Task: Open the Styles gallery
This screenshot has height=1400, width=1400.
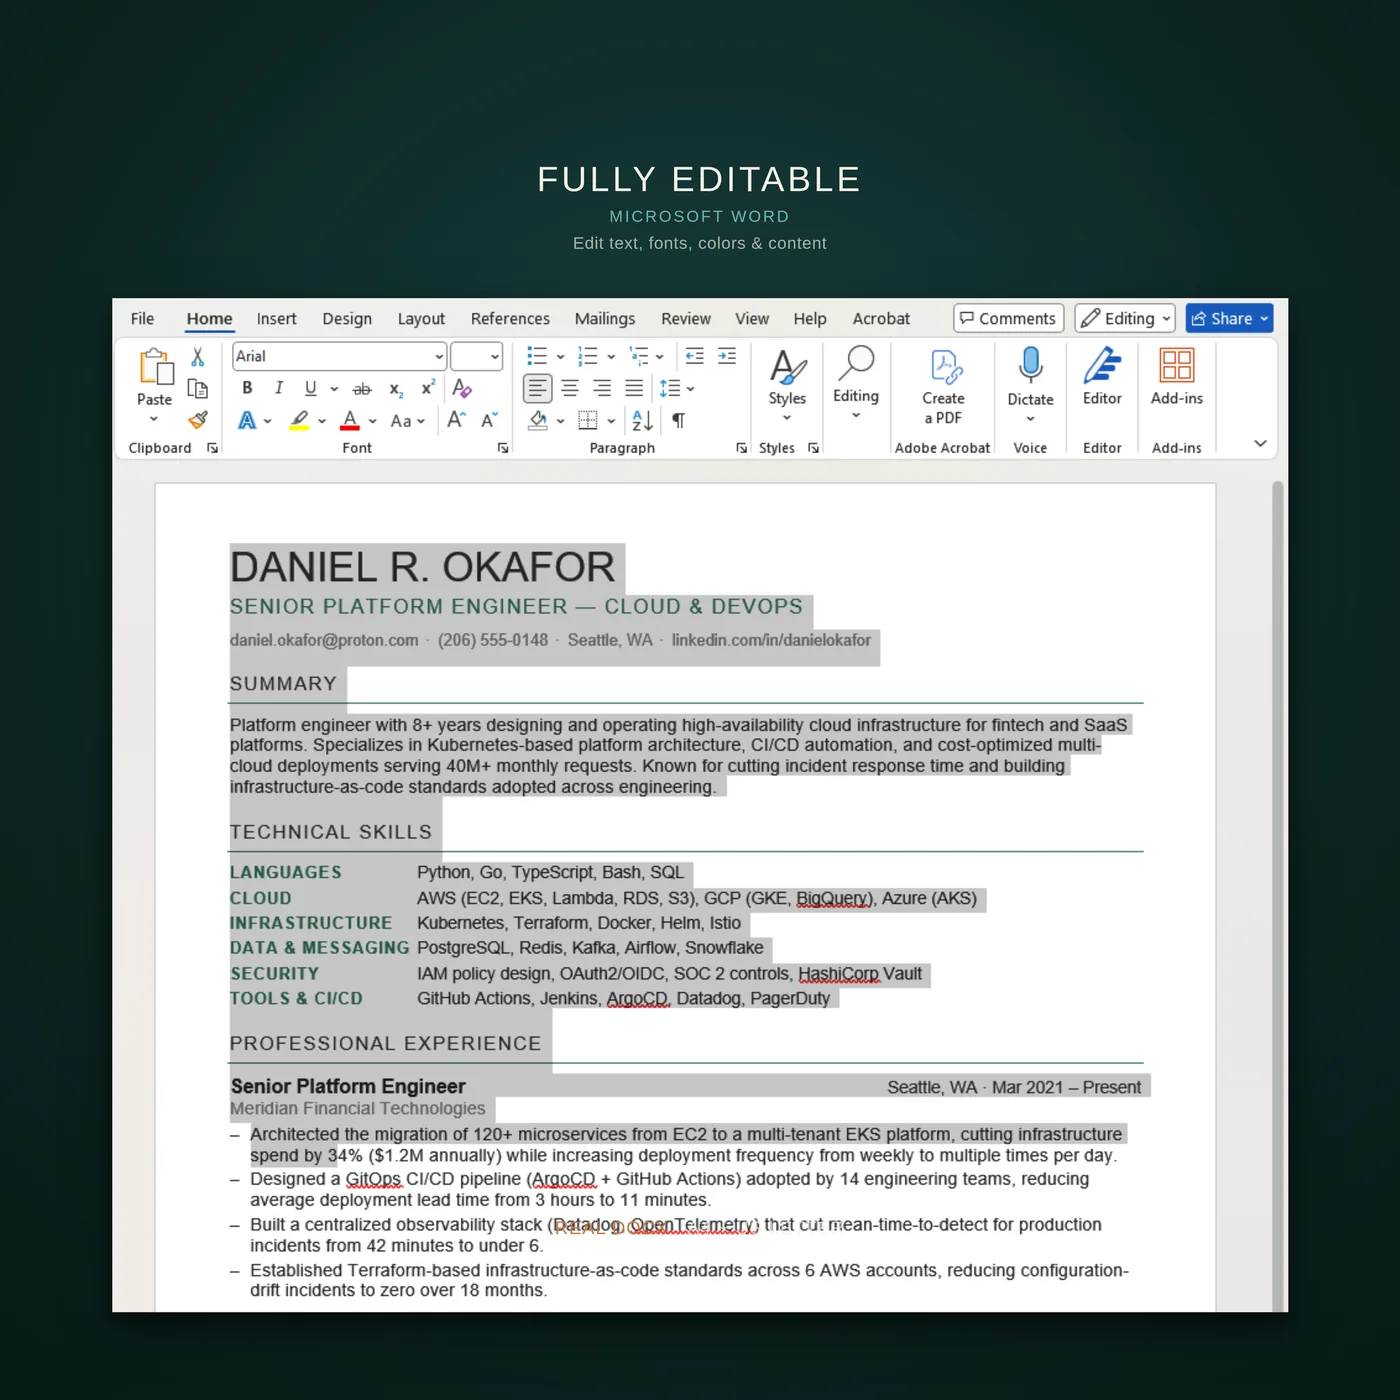Action: (x=787, y=385)
